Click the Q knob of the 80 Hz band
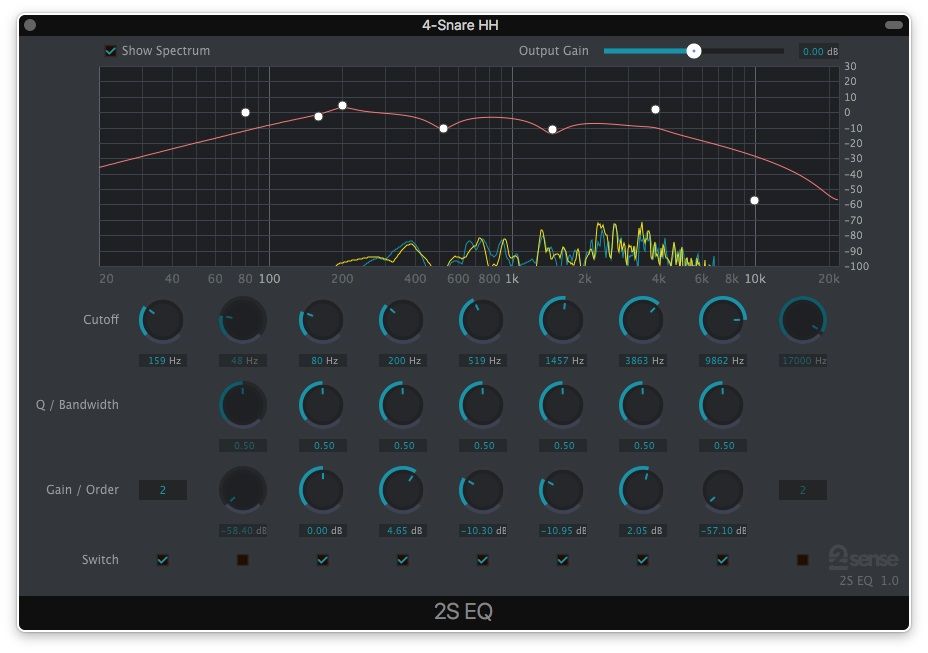This screenshot has height=653, width=928. 321,405
